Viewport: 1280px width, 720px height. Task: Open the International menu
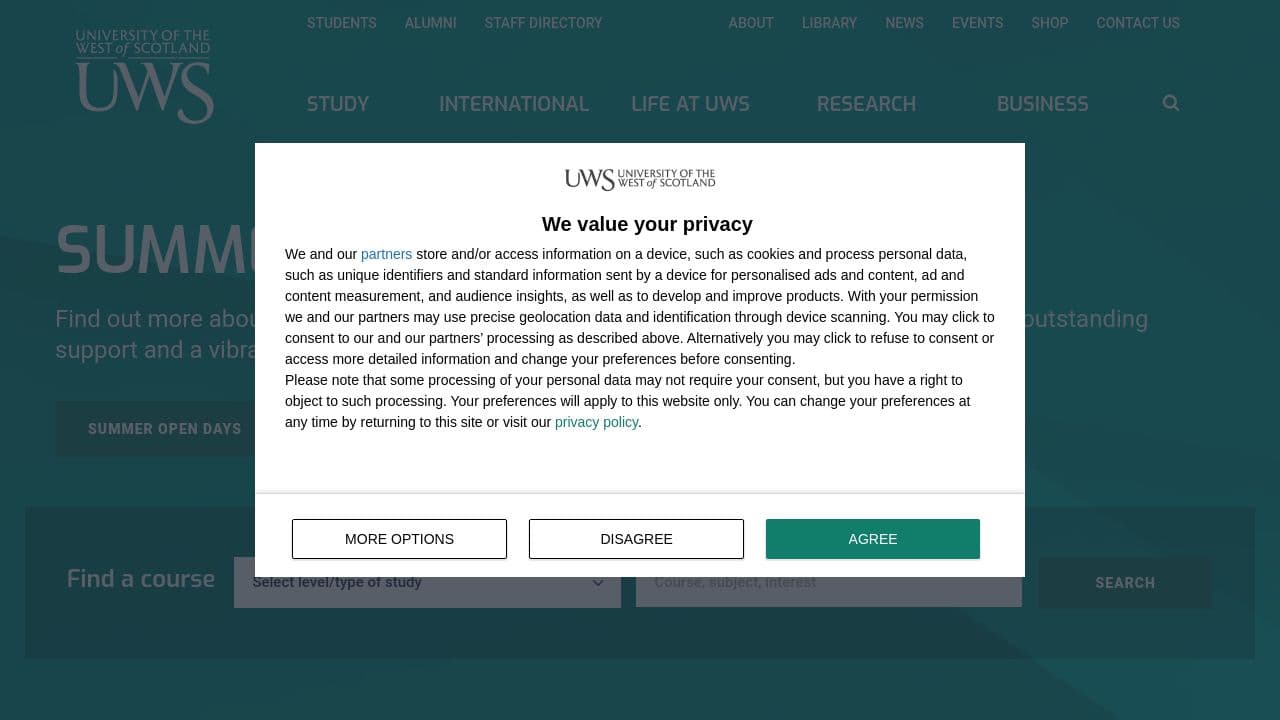tap(514, 104)
